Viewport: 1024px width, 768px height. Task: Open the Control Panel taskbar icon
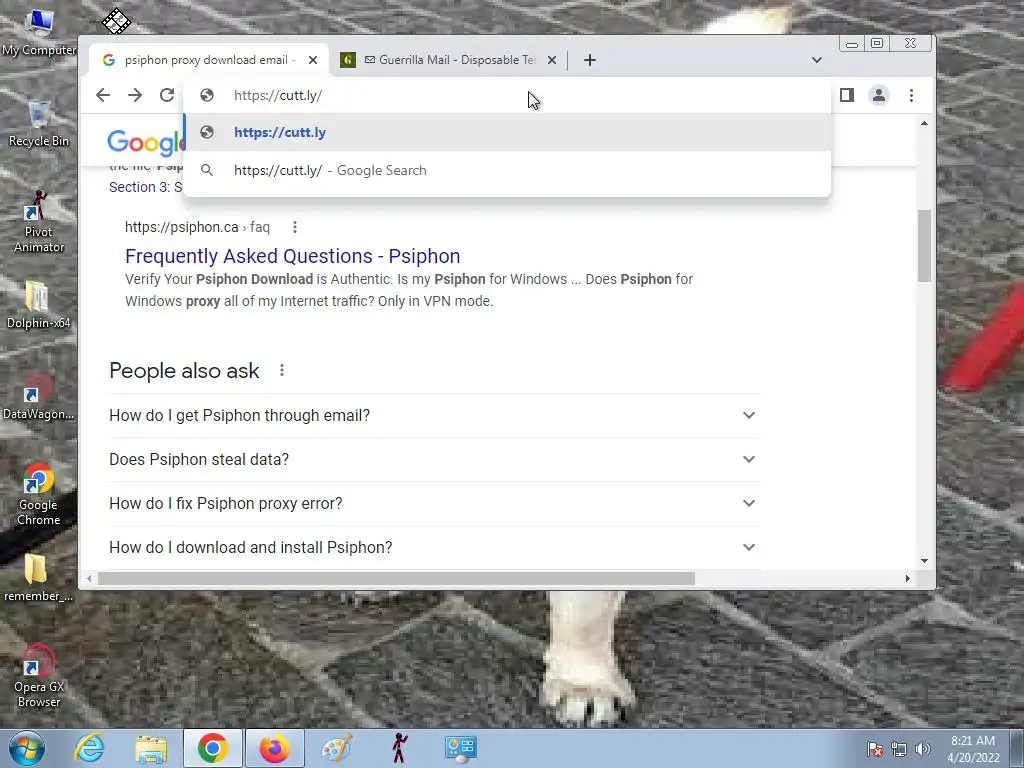461,748
